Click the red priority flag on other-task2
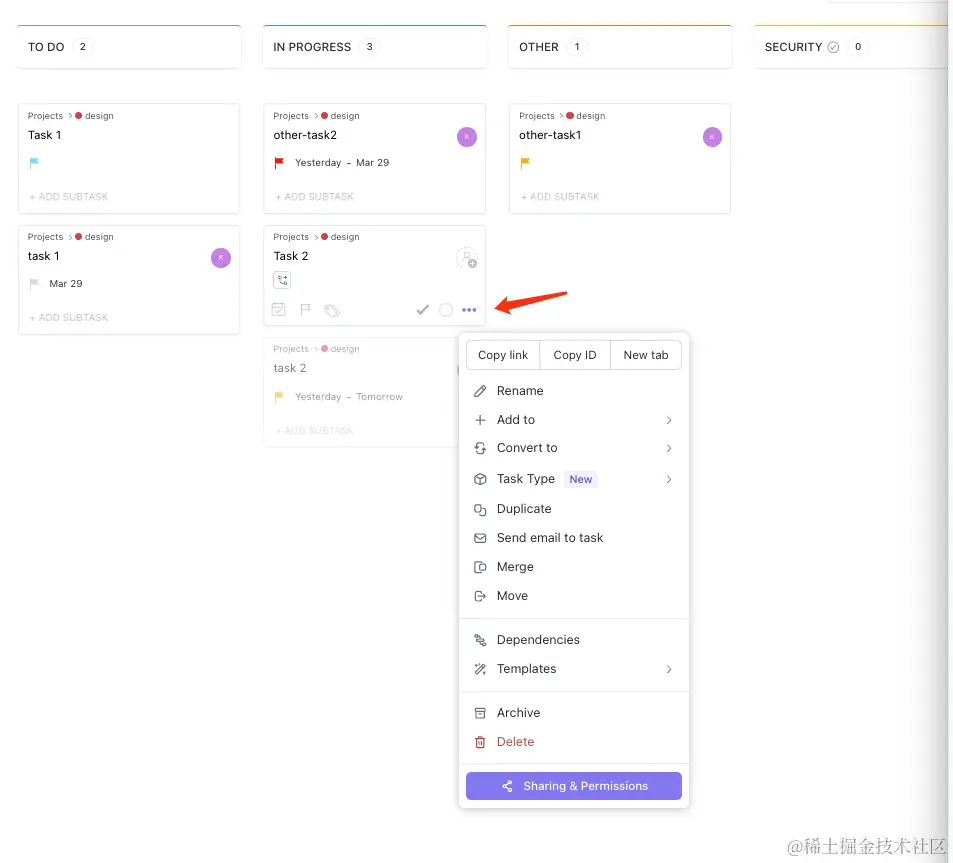953x863 pixels. [279, 162]
